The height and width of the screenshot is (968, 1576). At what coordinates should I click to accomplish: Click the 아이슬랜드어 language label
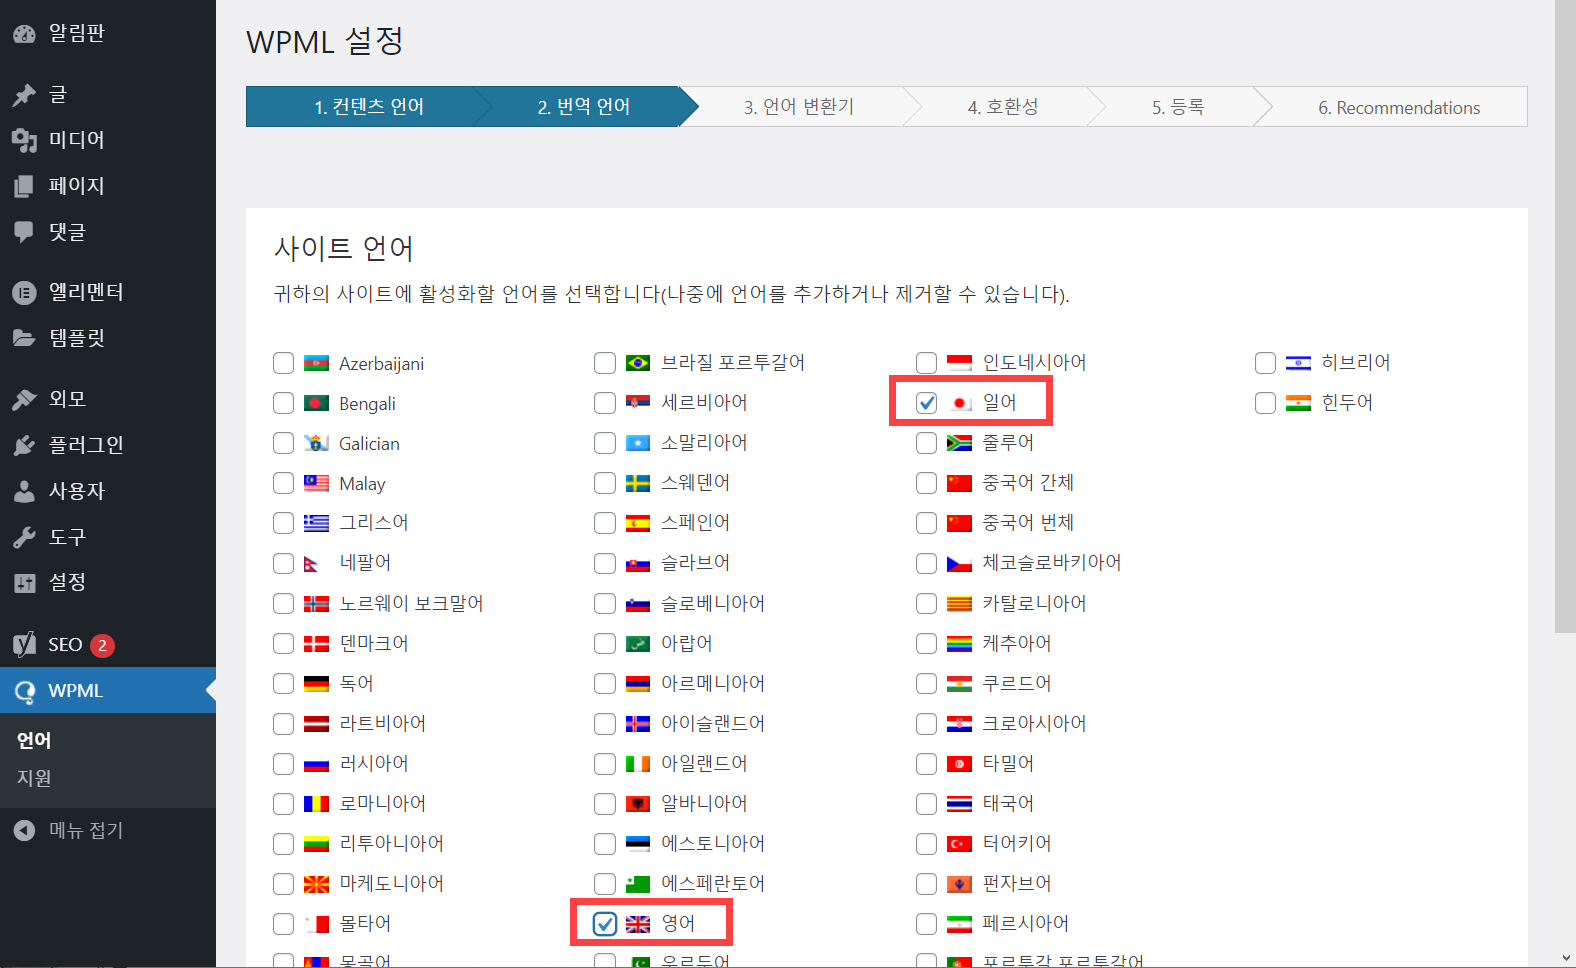pos(713,724)
